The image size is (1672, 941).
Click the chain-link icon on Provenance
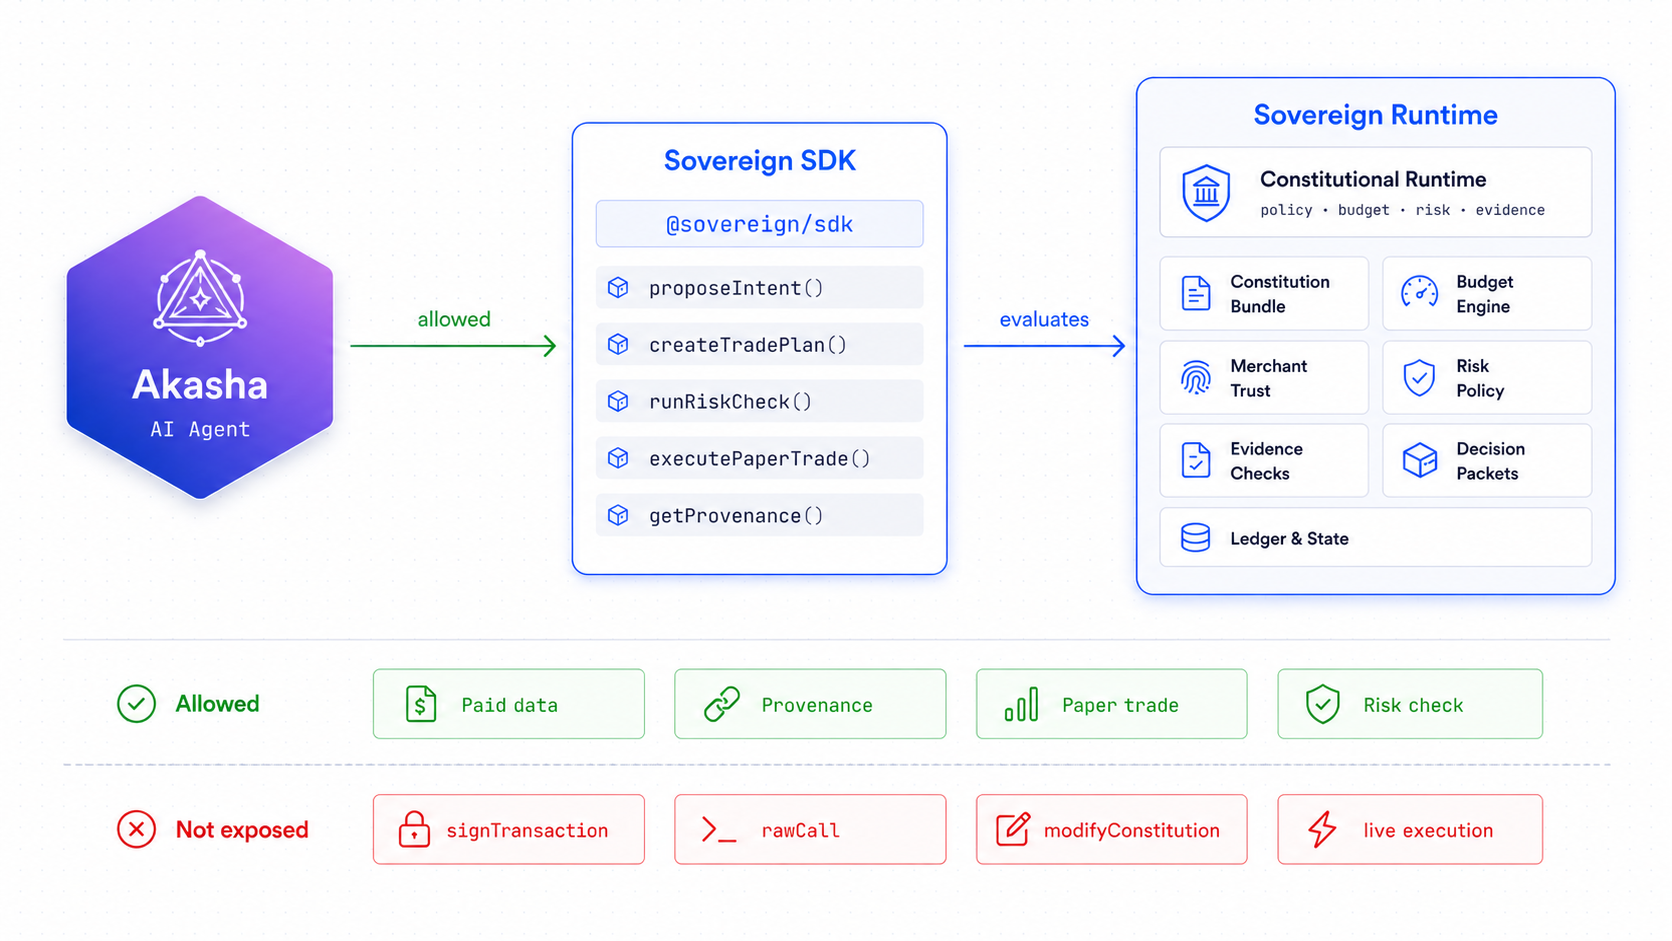[x=722, y=704]
